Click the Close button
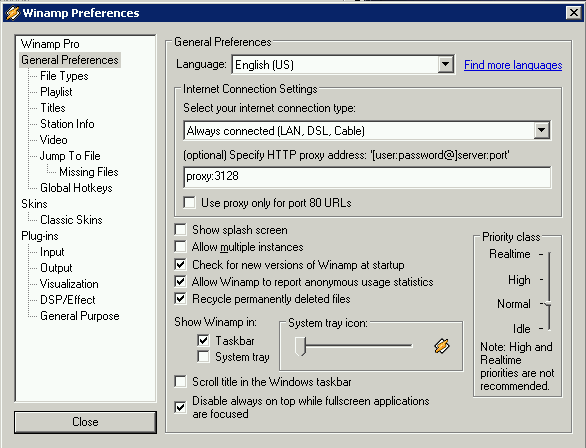 click(85, 422)
